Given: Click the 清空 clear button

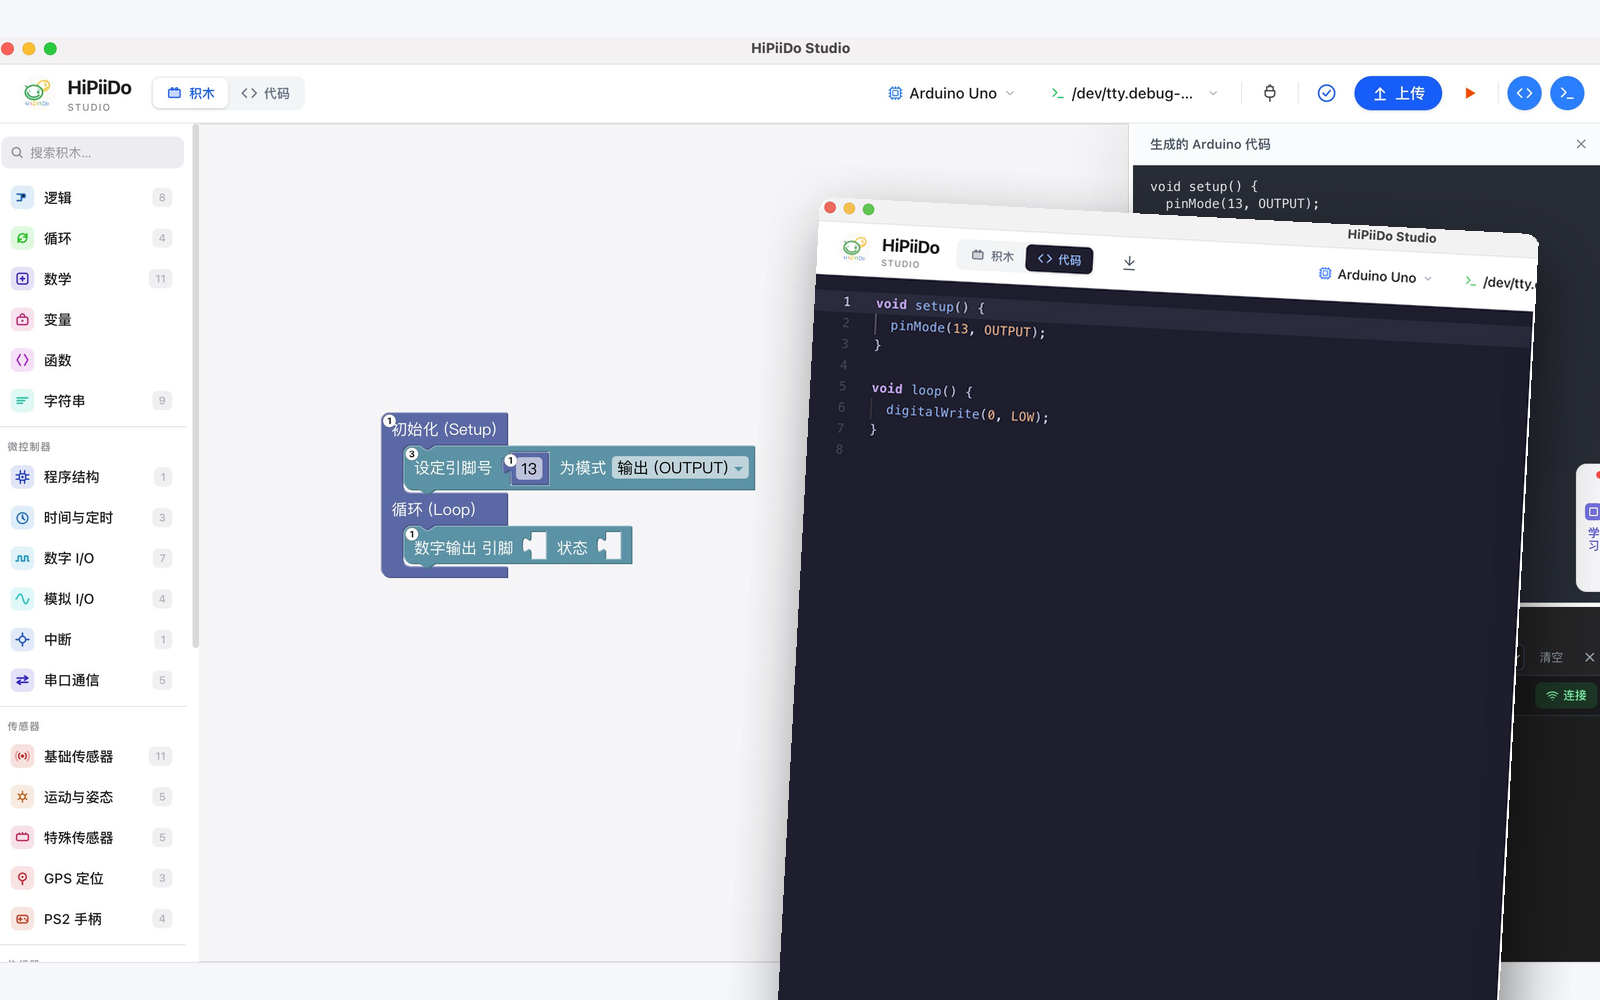Looking at the screenshot, I should (1551, 657).
